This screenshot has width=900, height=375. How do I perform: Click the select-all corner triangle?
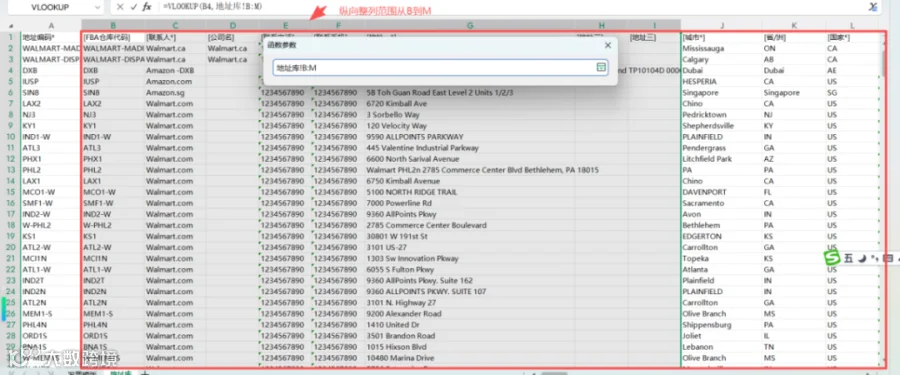click(11, 26)
